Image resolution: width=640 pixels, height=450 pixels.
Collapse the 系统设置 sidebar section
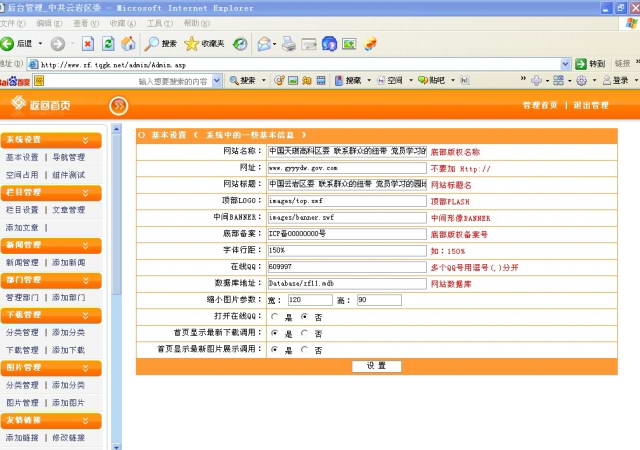pos(85,140)
